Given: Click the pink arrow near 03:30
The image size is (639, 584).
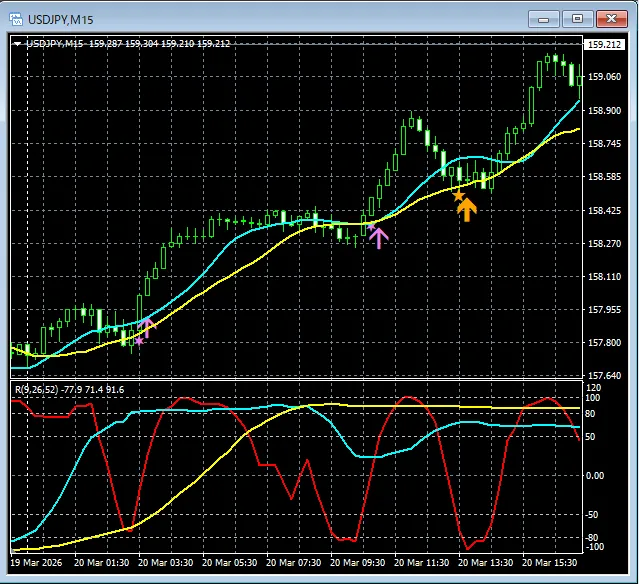Looking at the screenshot, I should (x=148, y=326).
